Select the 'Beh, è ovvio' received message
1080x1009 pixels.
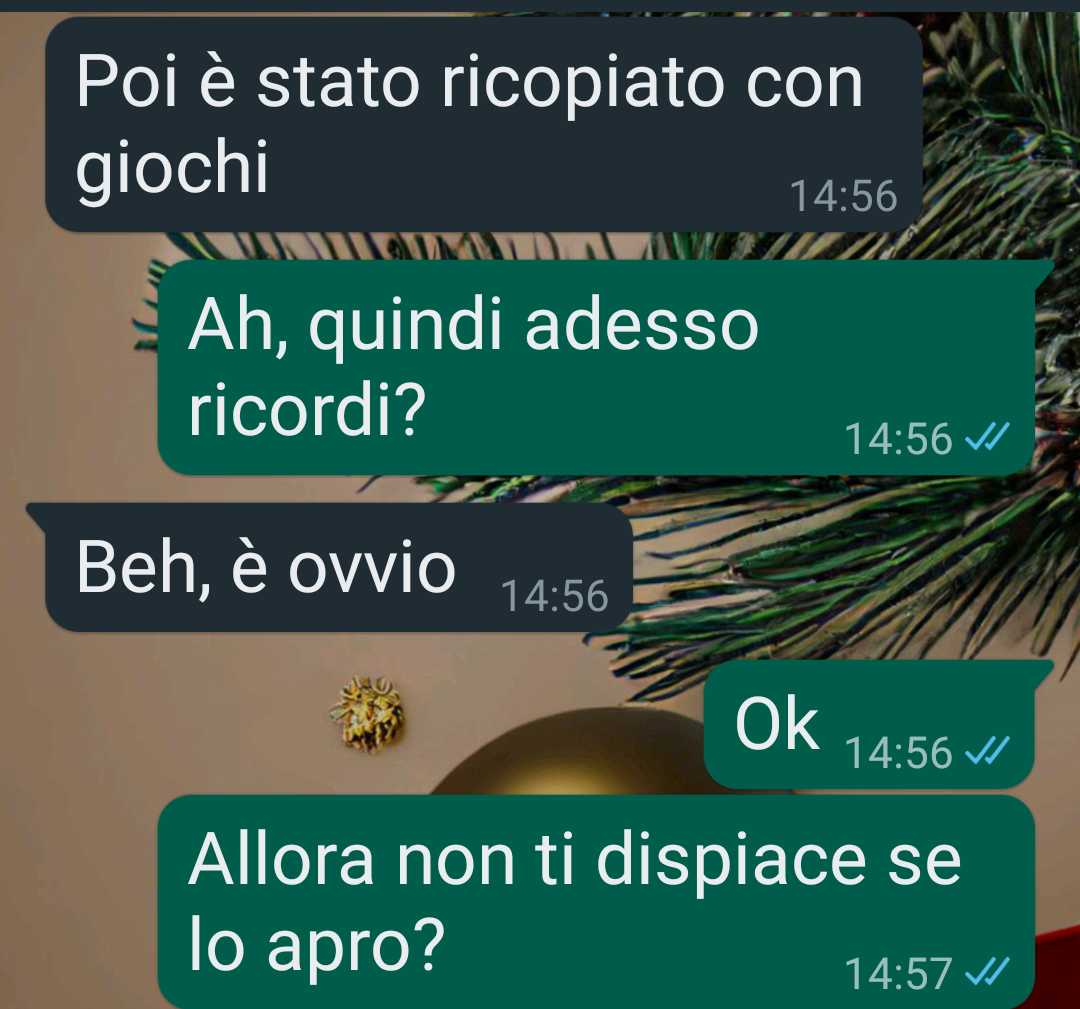pos(330,567)
